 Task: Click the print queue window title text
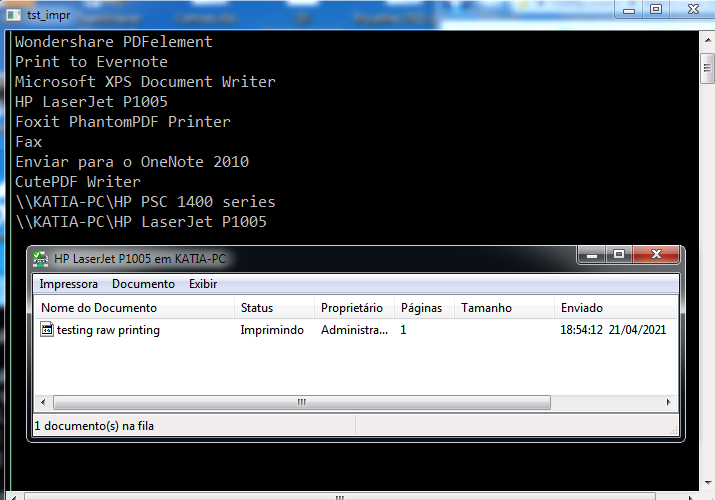pos(140,259)
